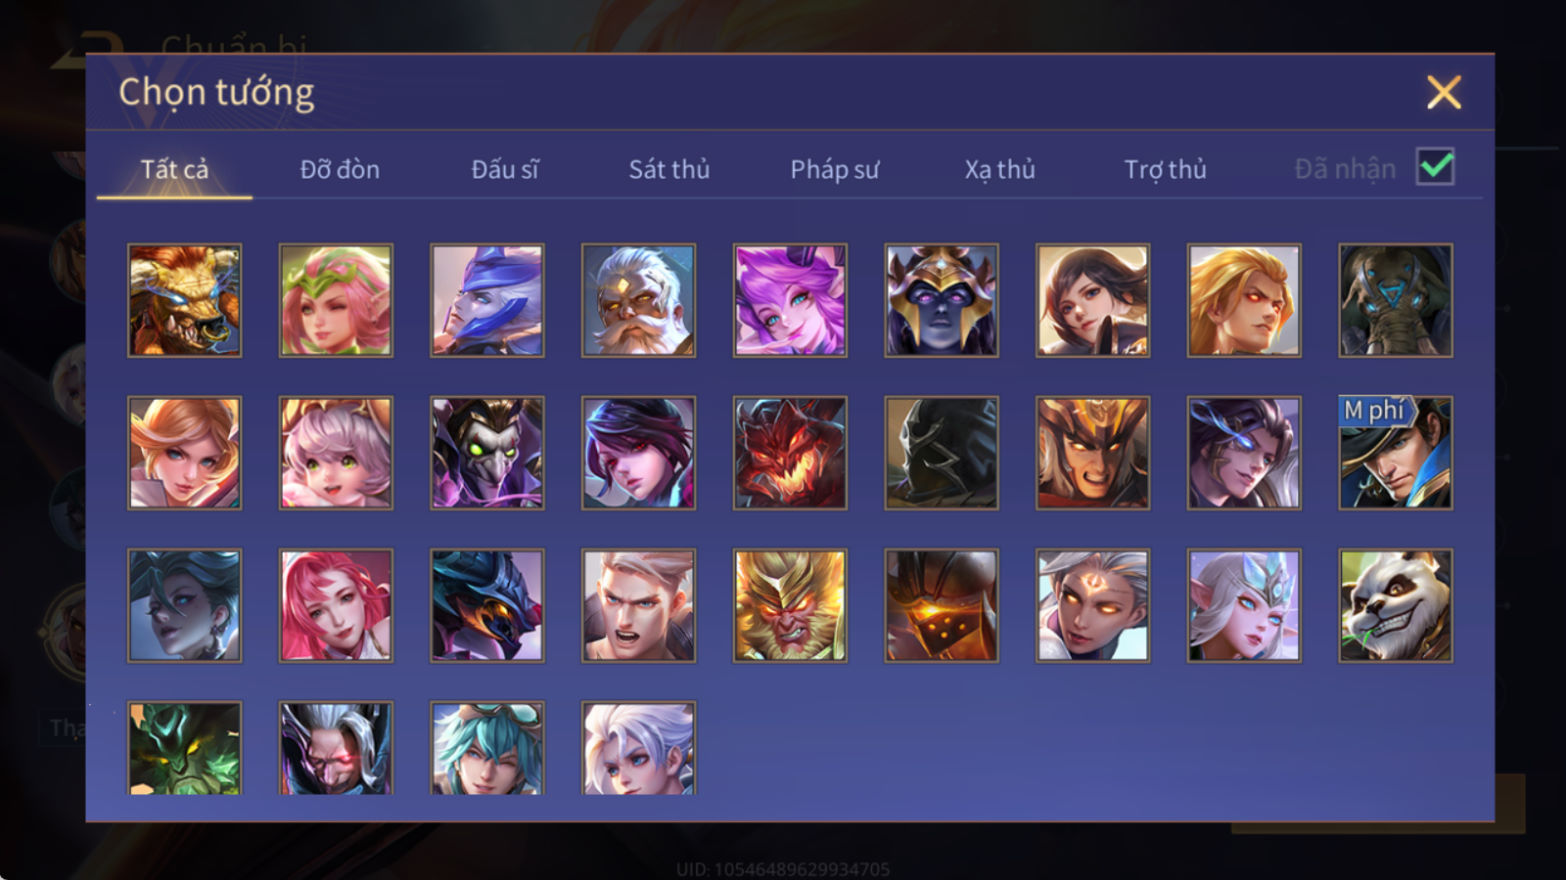Screen dimensions: 1566x880
Task: Choose the hero marked 'M phí'
Action: click(x=1395, y=453)
